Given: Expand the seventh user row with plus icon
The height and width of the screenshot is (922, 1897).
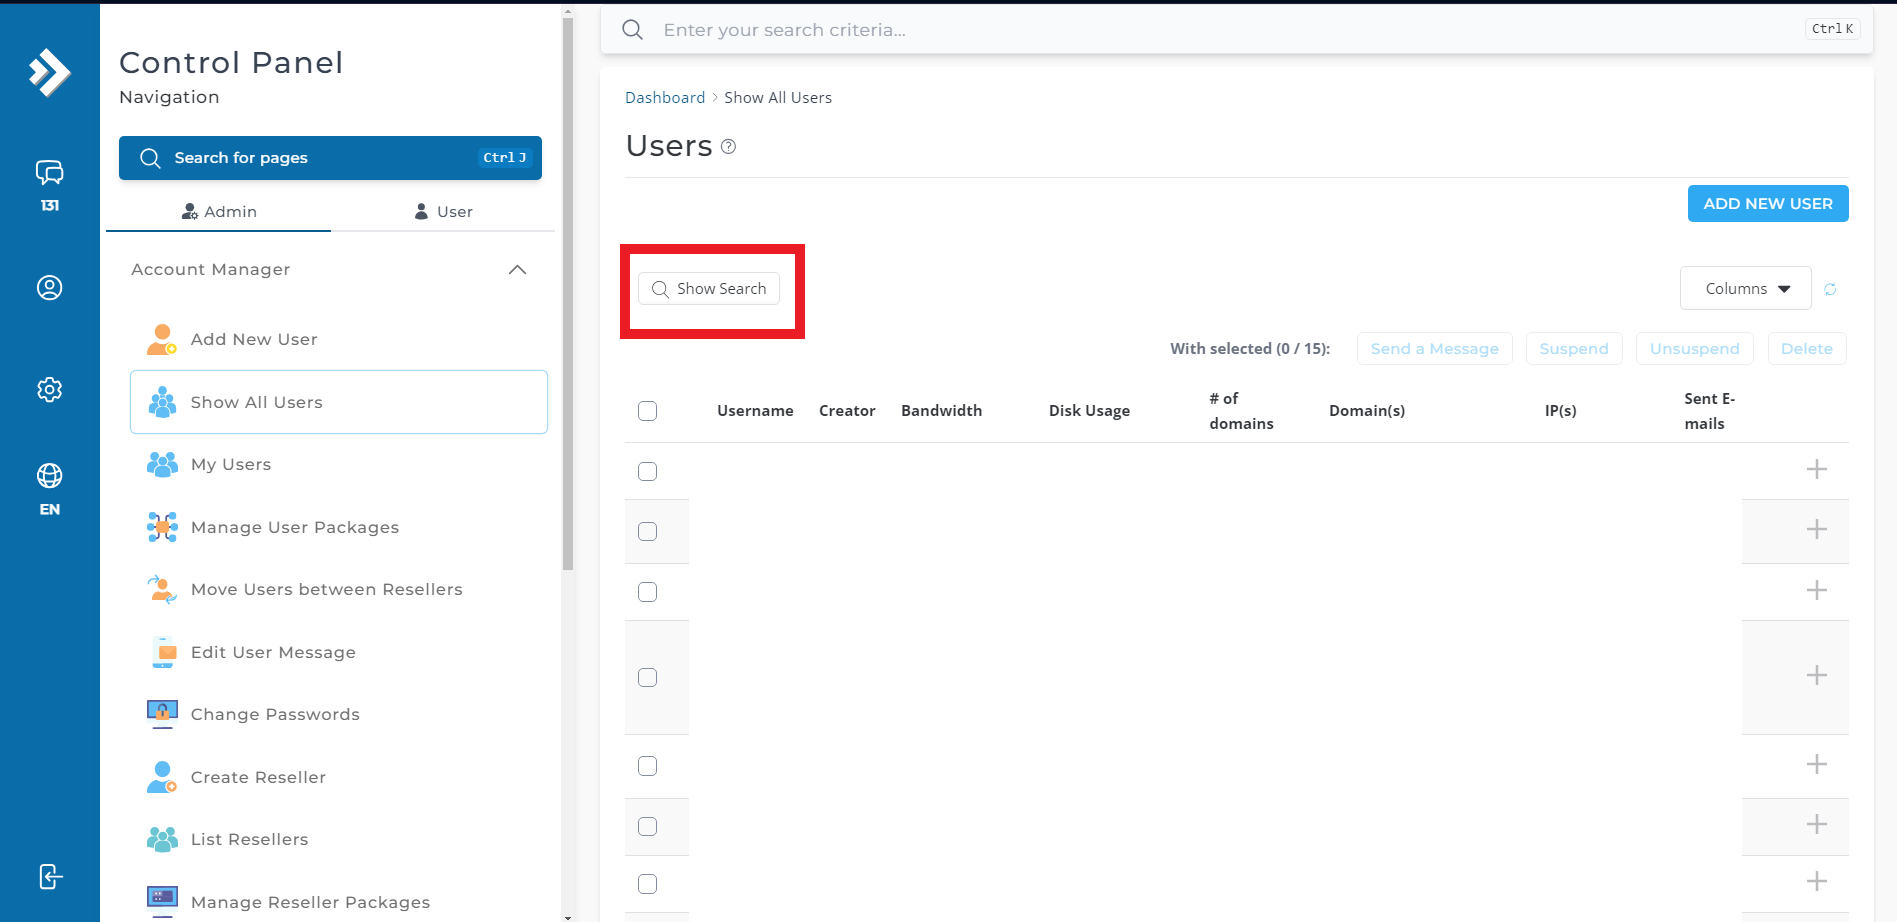Looking at the screenshot, I should click(1817, 881).
